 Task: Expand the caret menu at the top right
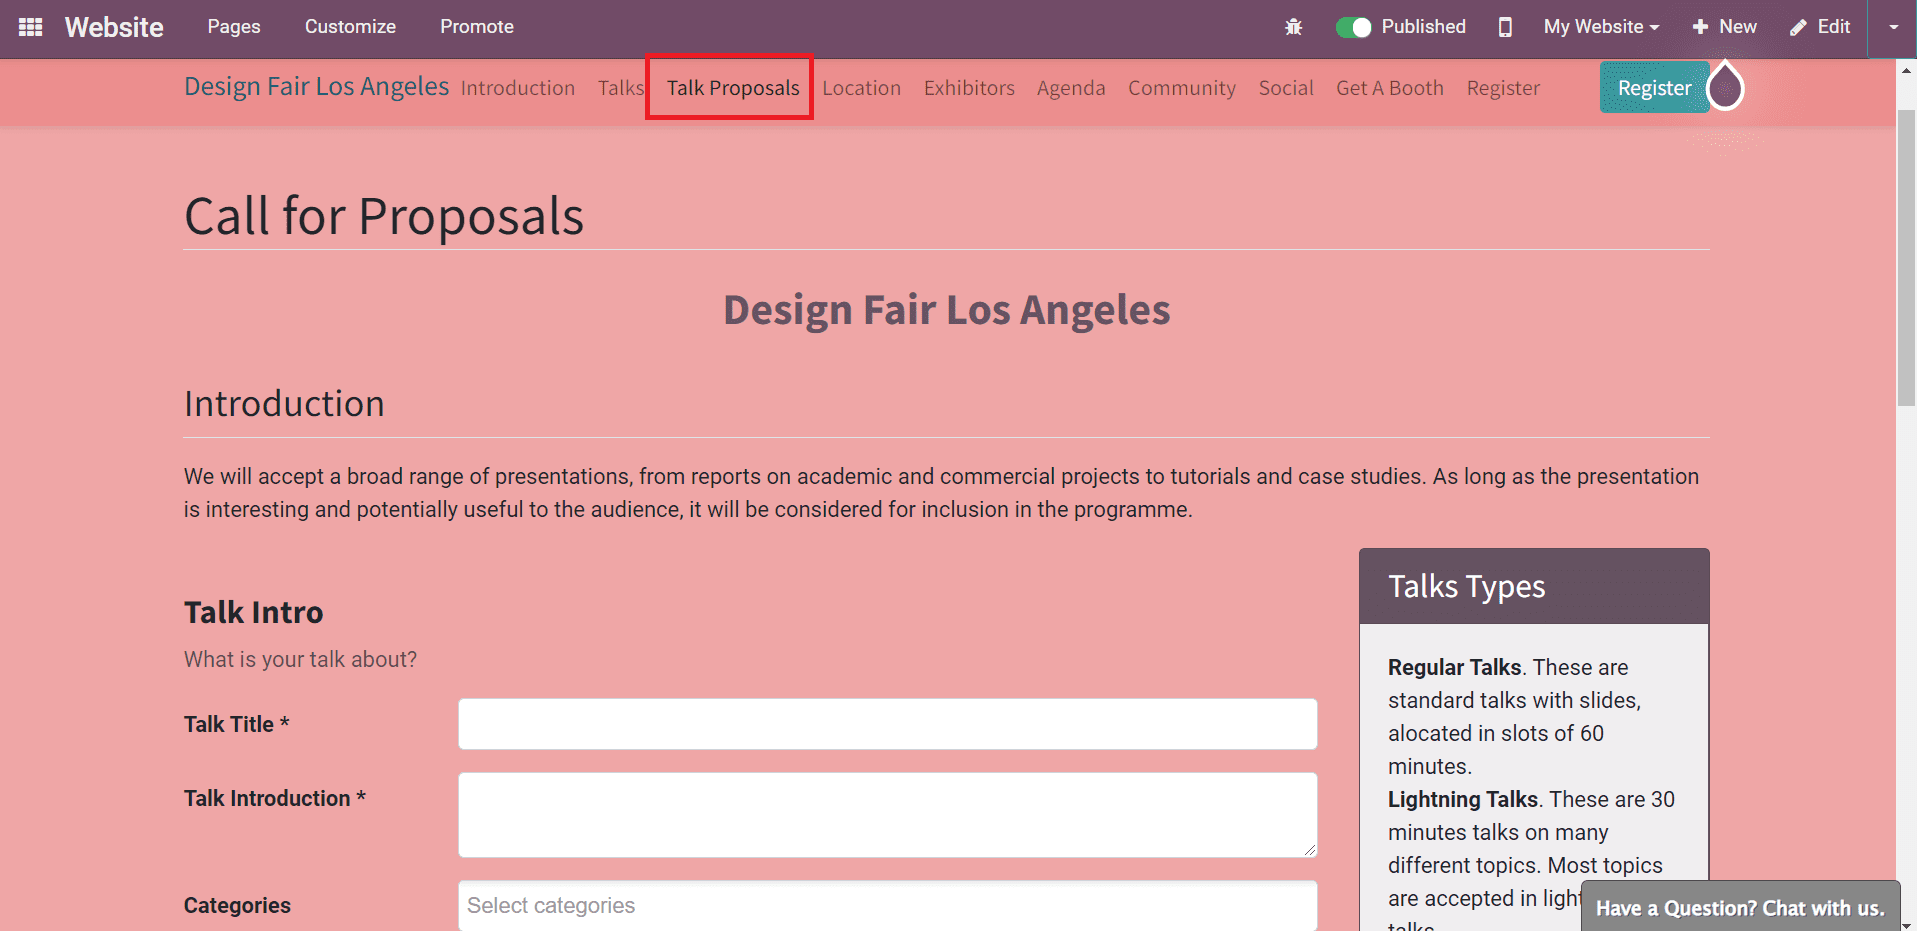tap(1894, 27)
